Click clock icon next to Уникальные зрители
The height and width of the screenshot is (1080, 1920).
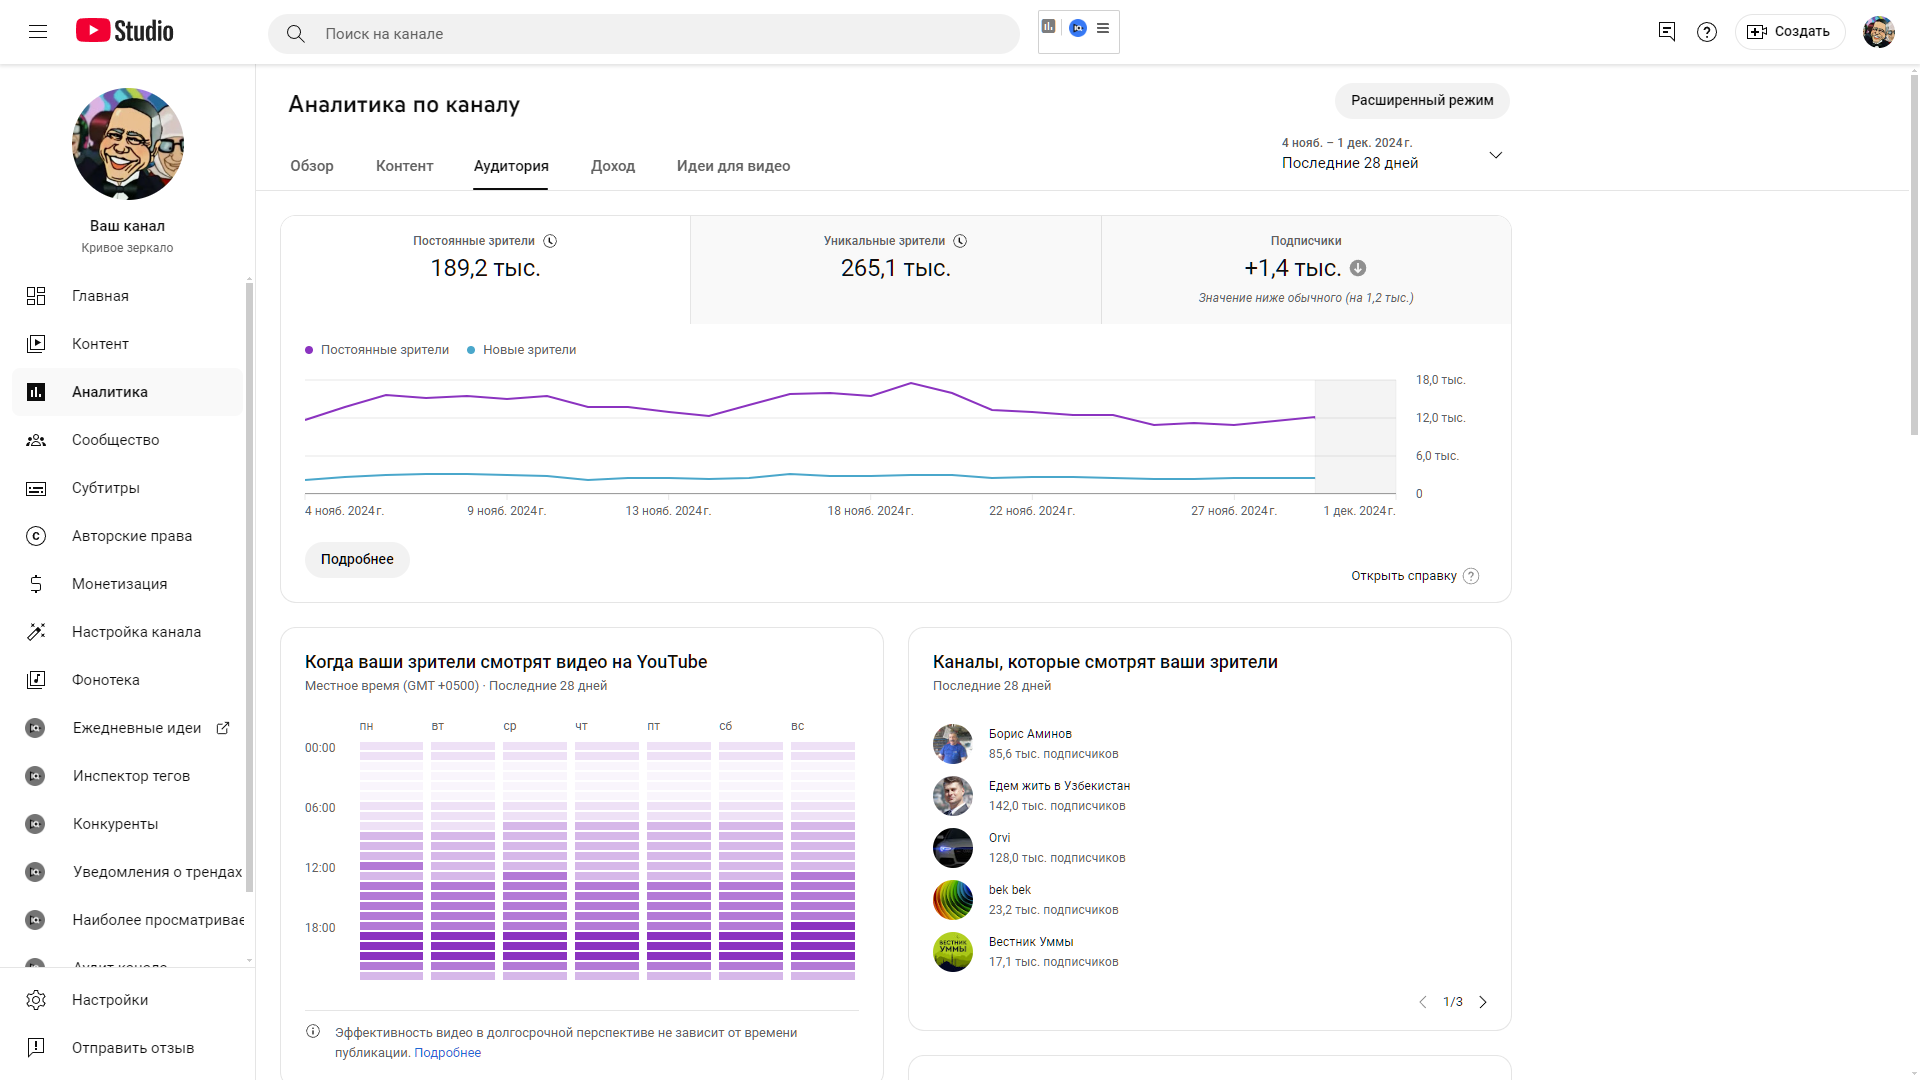[960, 241]
